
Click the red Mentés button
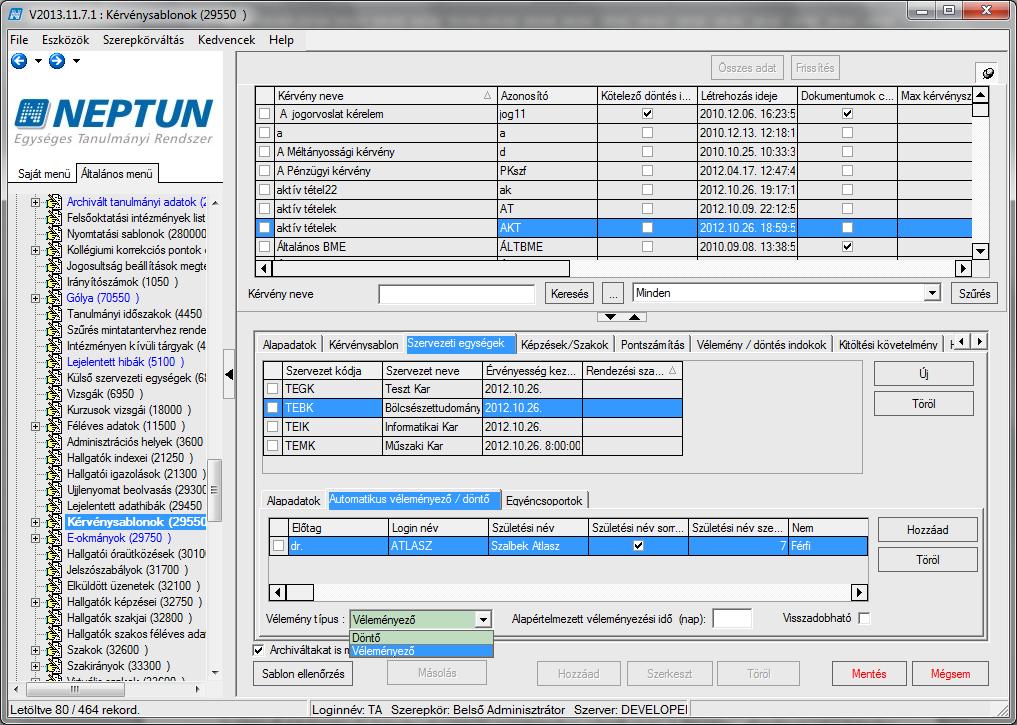868,674
